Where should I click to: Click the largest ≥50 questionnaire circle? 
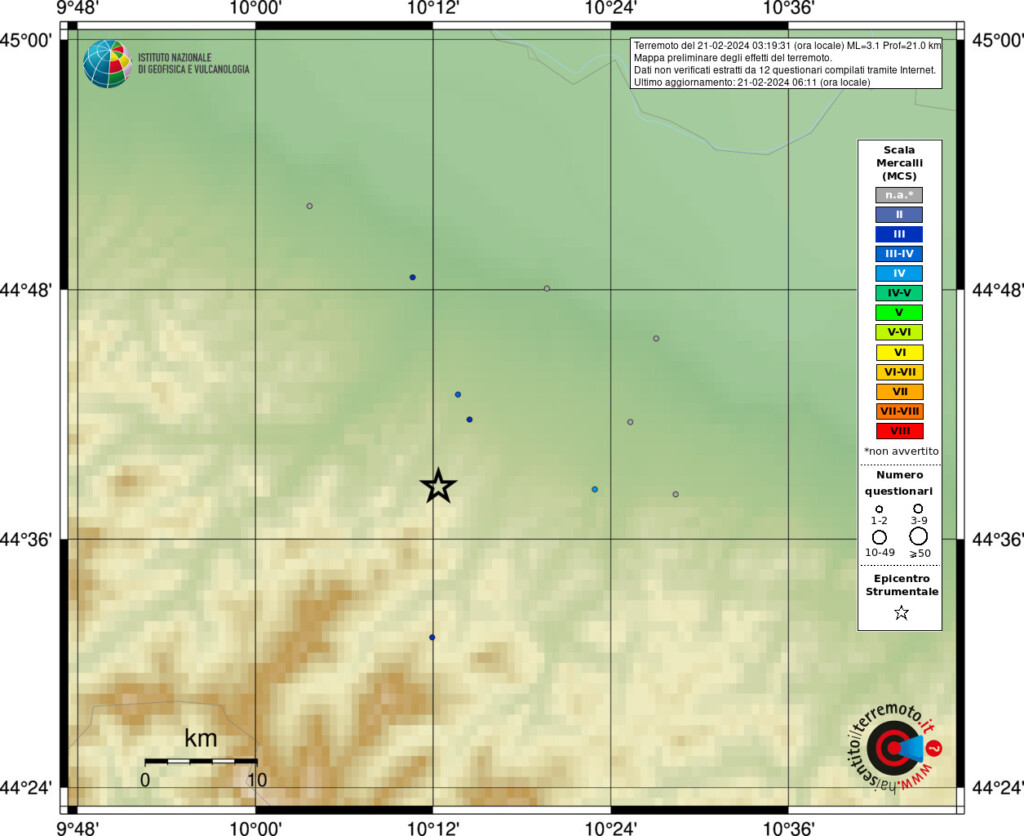pos(918,537)
